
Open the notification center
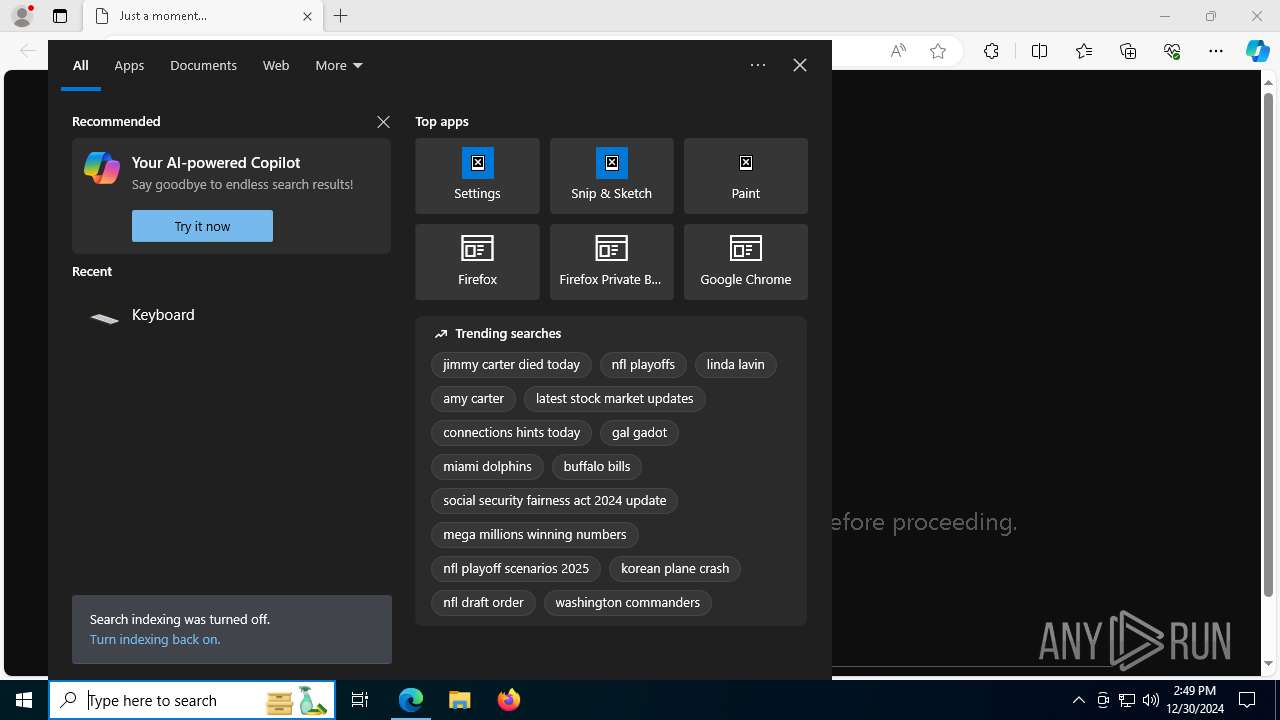[x=1247, y=700]
